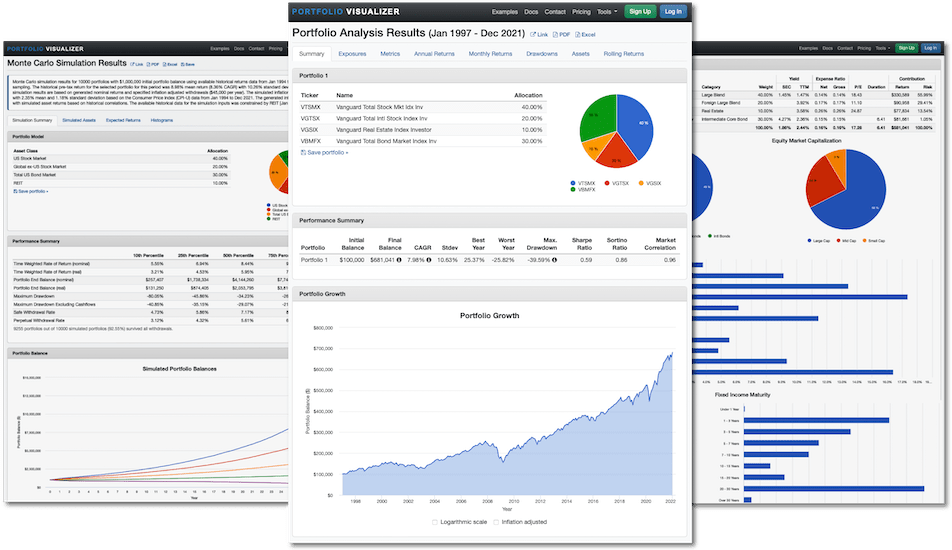952x550 pixels.
Task: Click the blue Large Cap legend marker in right window
Action: tap(809, 241)
